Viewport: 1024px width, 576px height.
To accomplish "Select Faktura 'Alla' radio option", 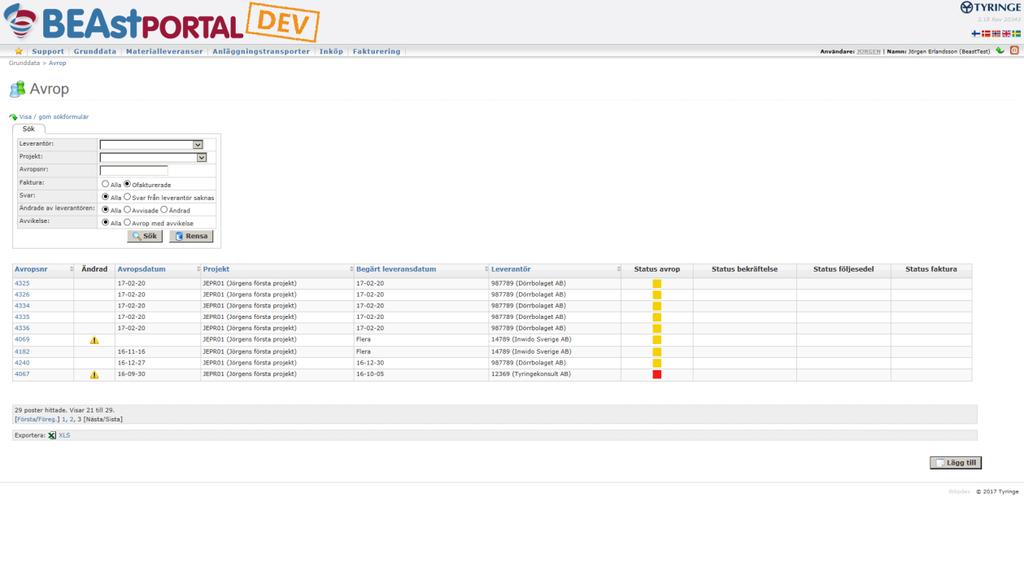I will (x=105, y=184).
